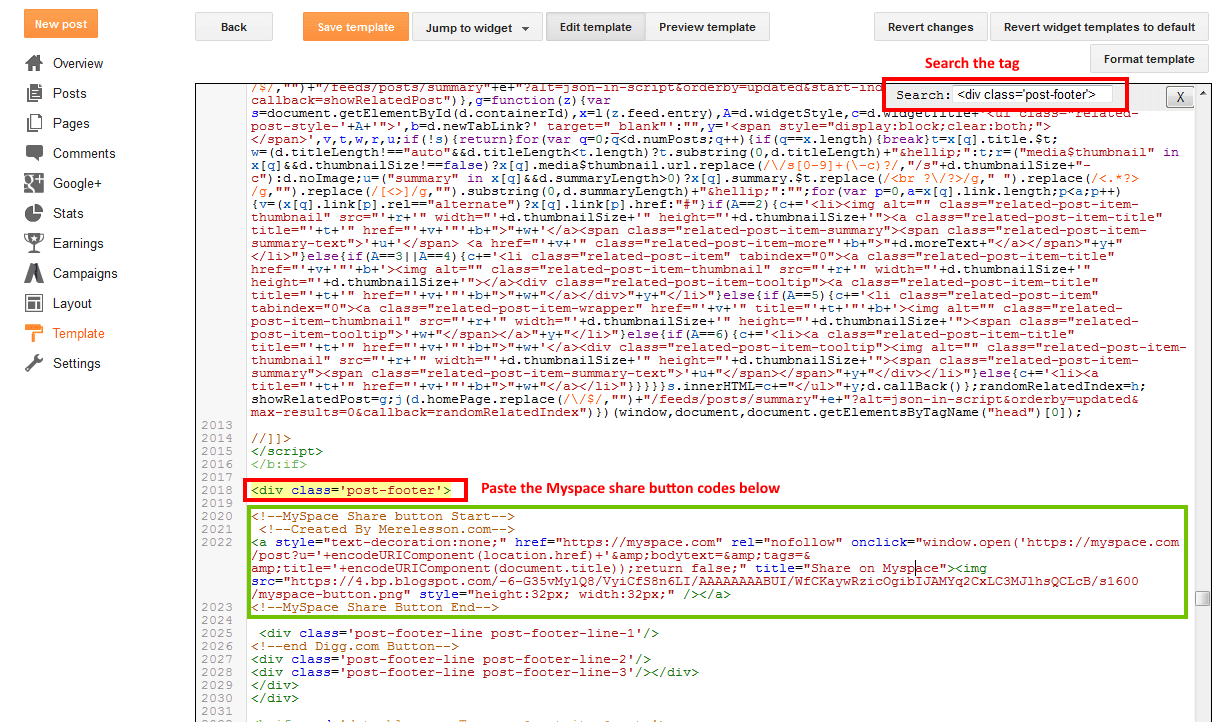Expand the Jump to widget dropdown

coord(478,28)
